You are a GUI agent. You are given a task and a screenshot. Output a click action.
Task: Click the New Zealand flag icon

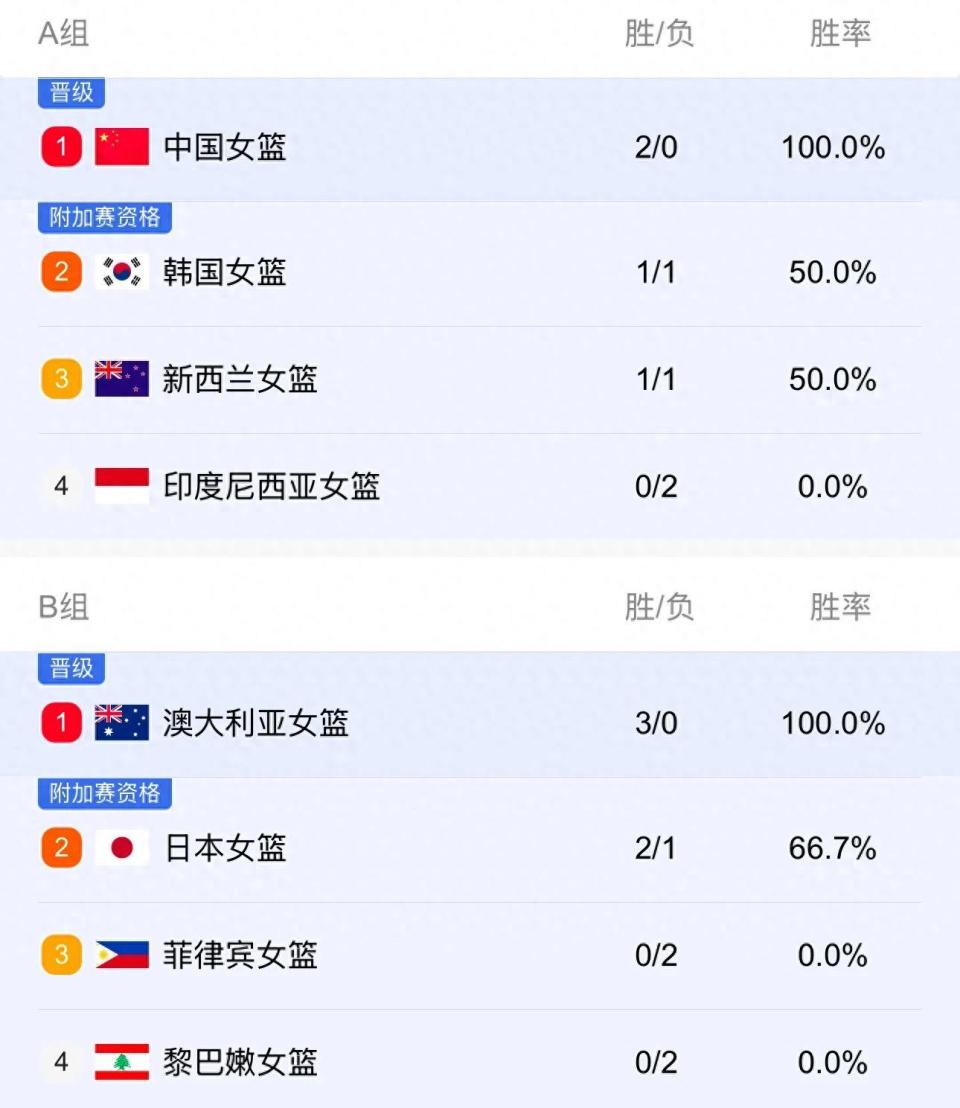click(122, 379)
